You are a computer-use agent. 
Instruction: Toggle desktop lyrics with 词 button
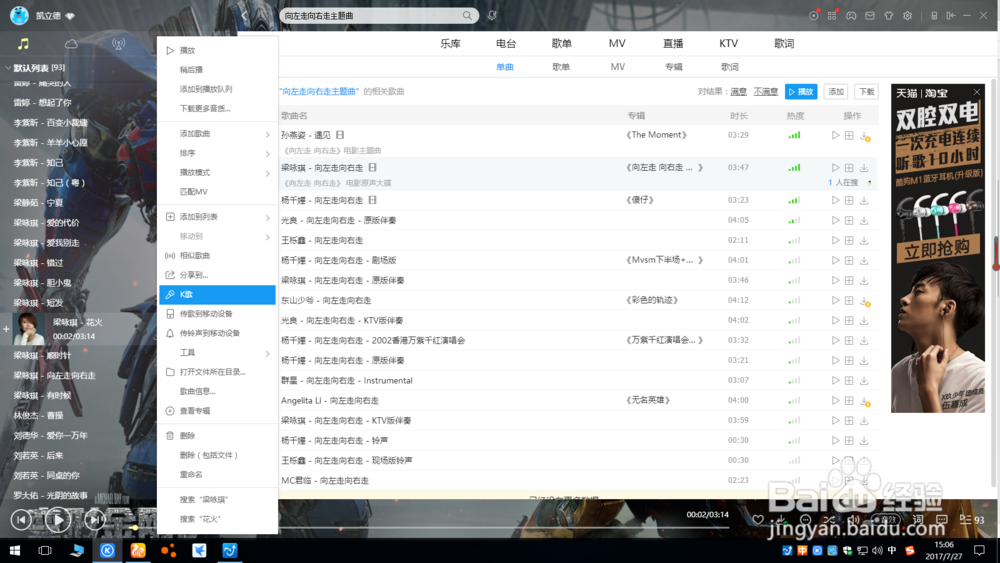coord(918,520)
